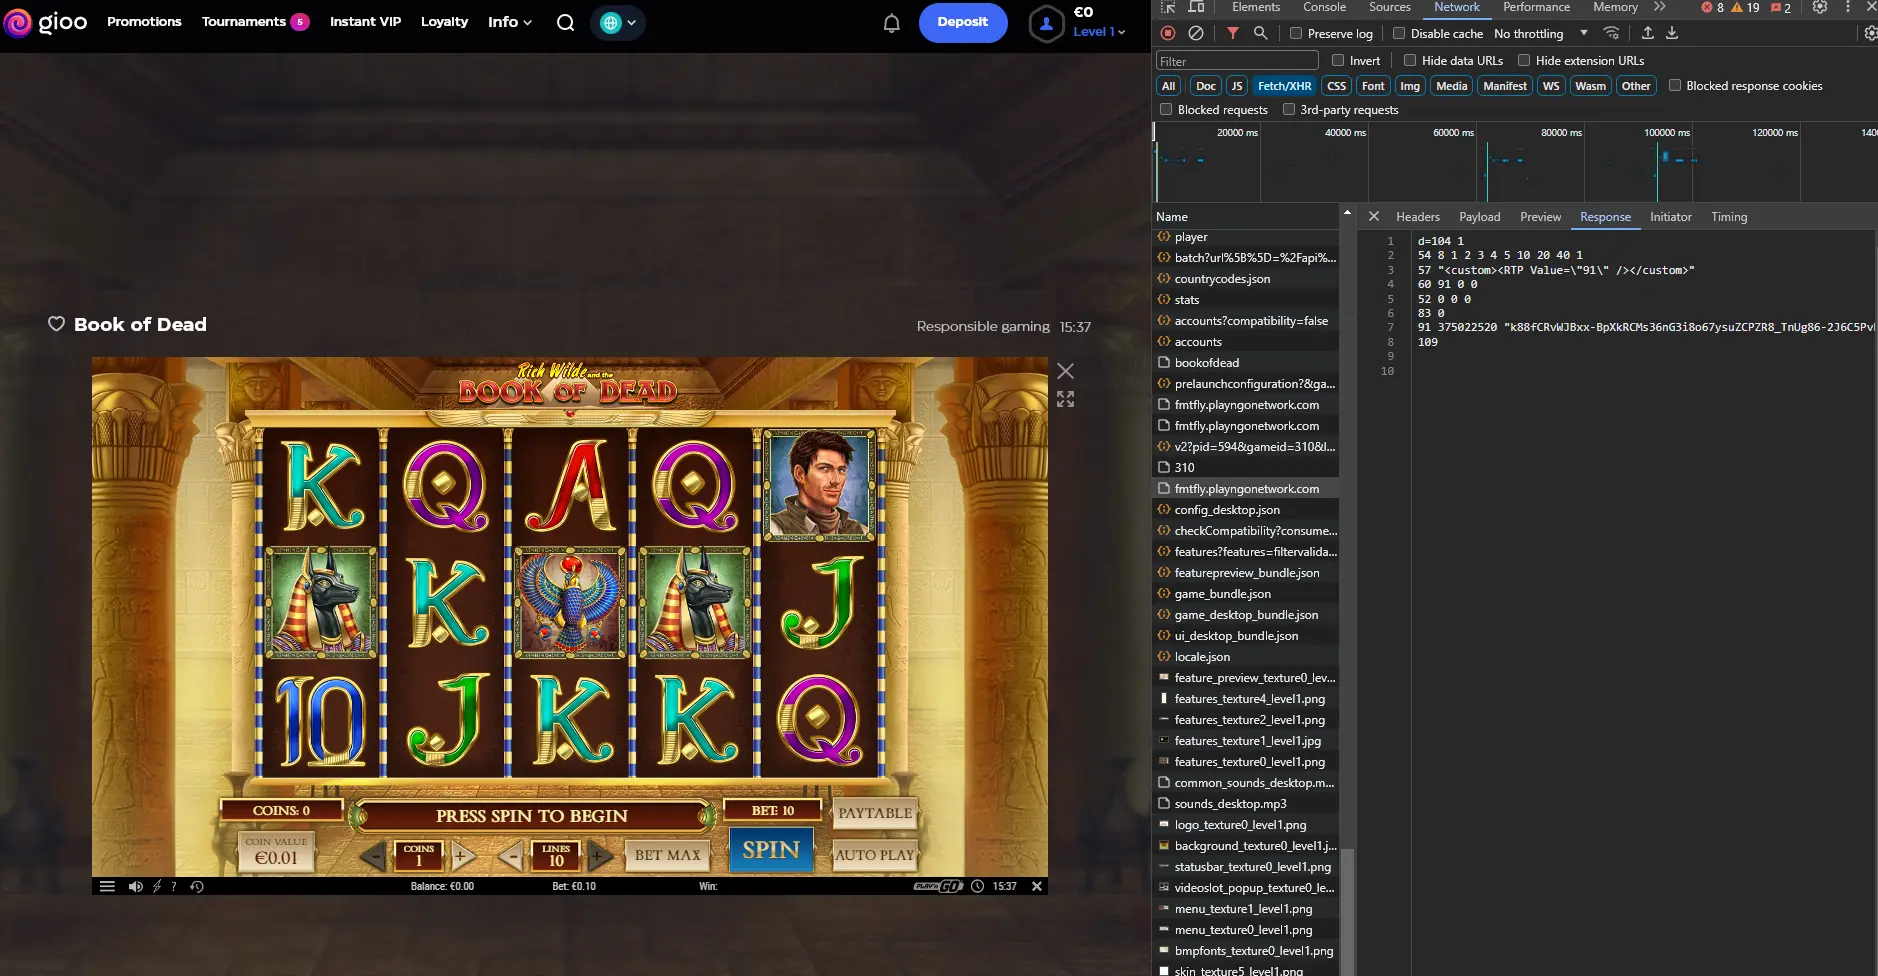Import HAR file upload icon
The image size is (1878, 976).
point(1648,33)
